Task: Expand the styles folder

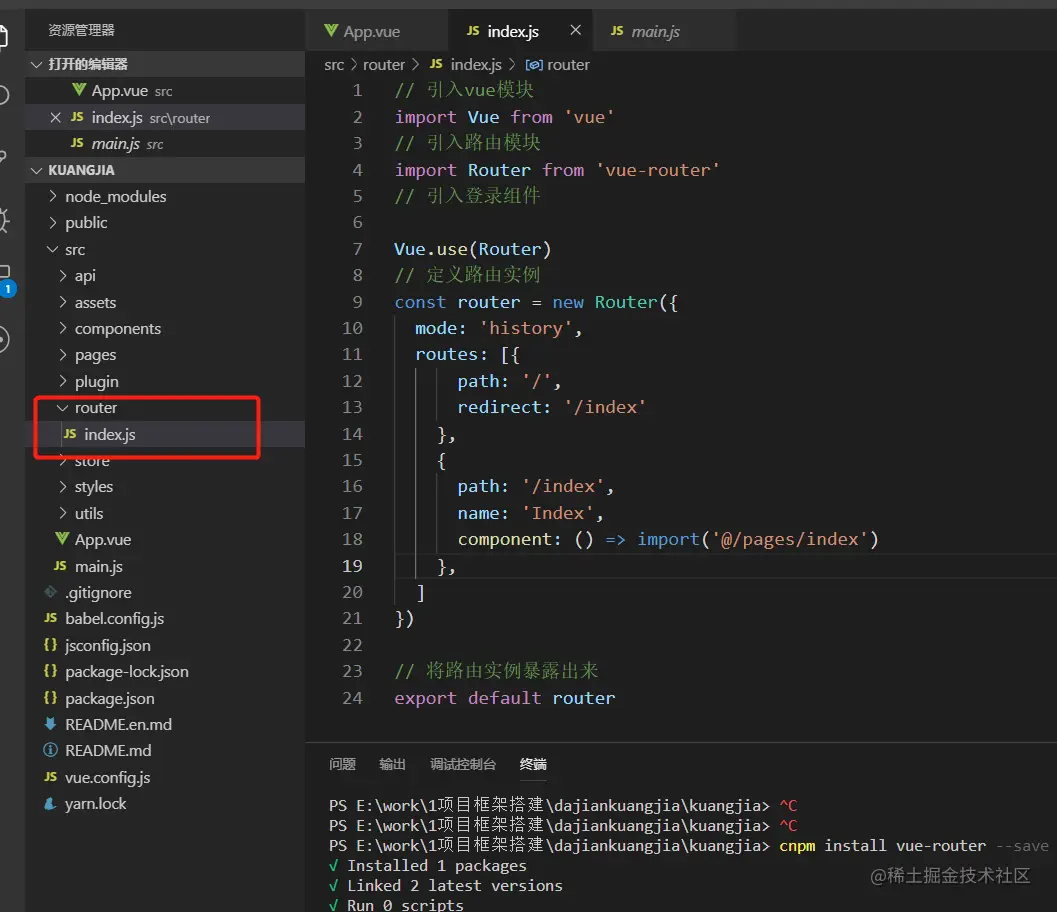Action: coord(63,487)
